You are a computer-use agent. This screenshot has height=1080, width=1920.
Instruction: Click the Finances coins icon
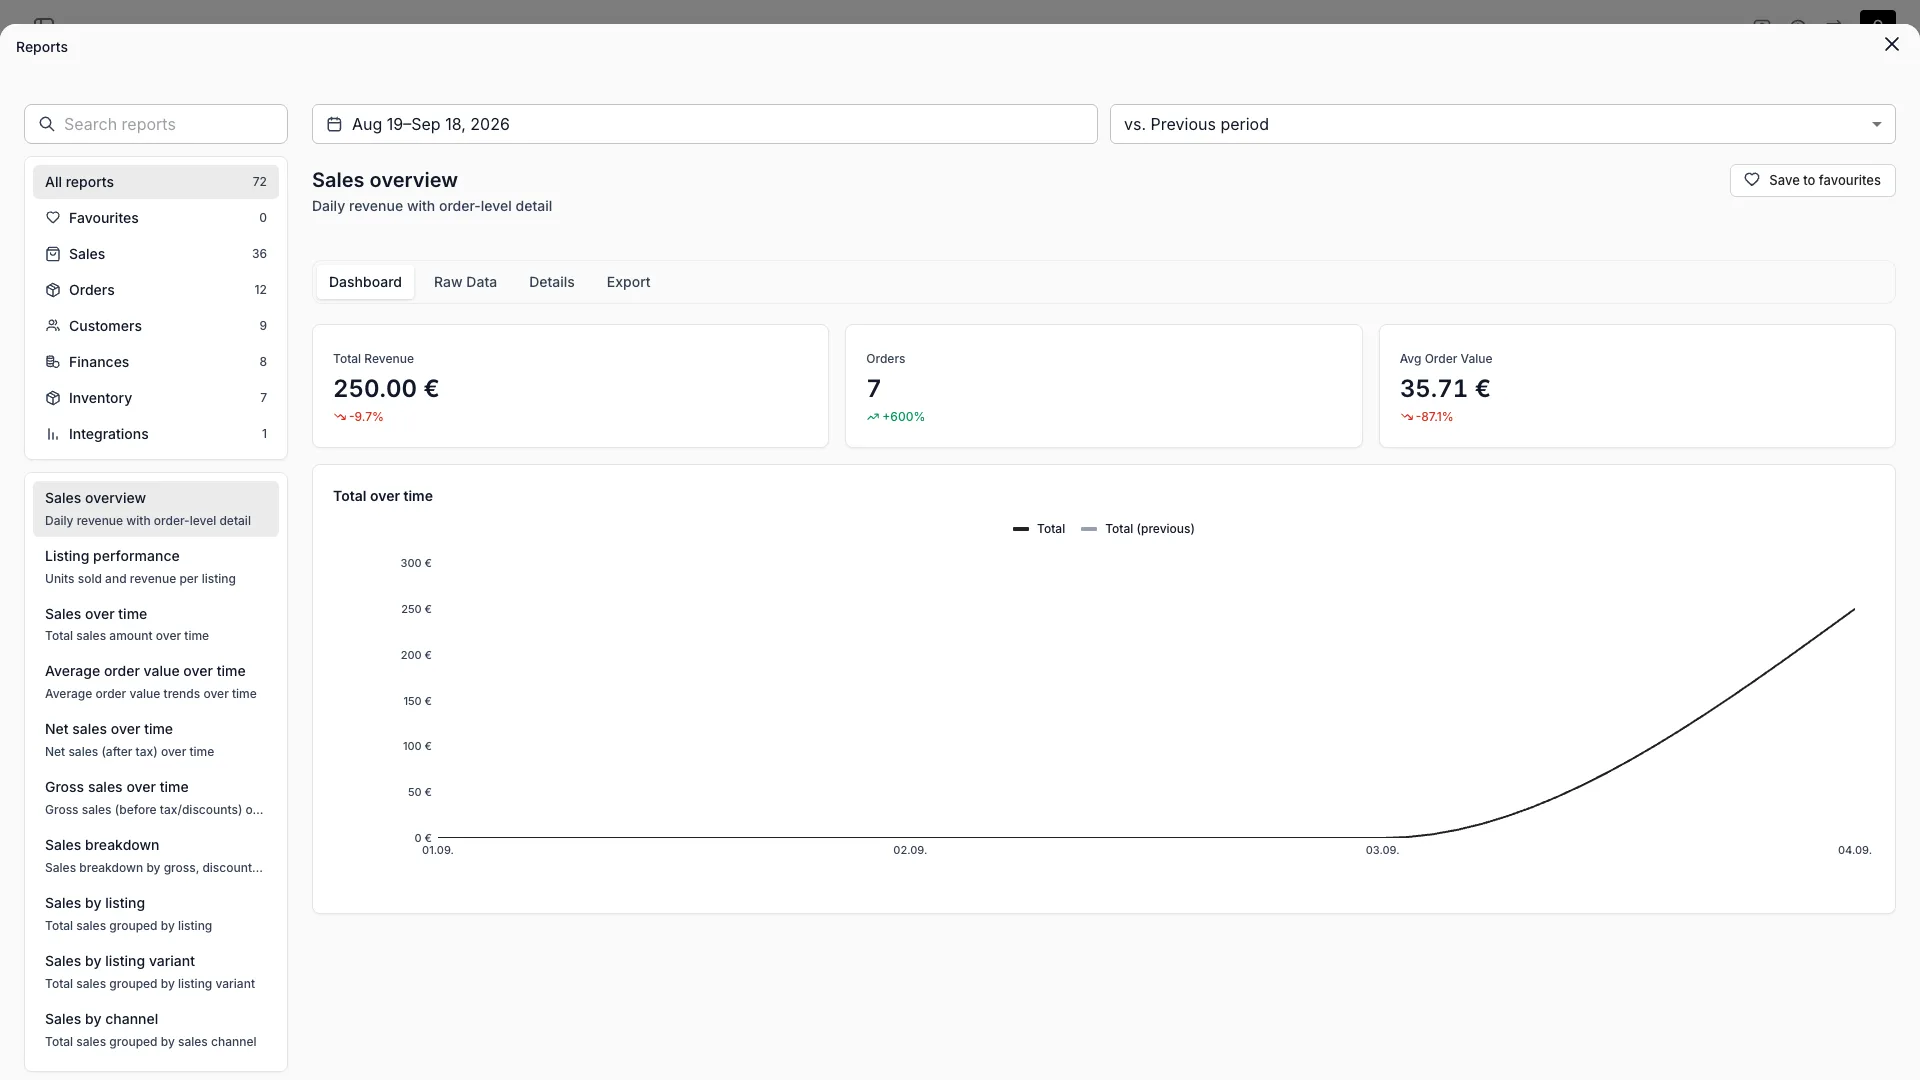pyautogui.click(x=53, y=362)
